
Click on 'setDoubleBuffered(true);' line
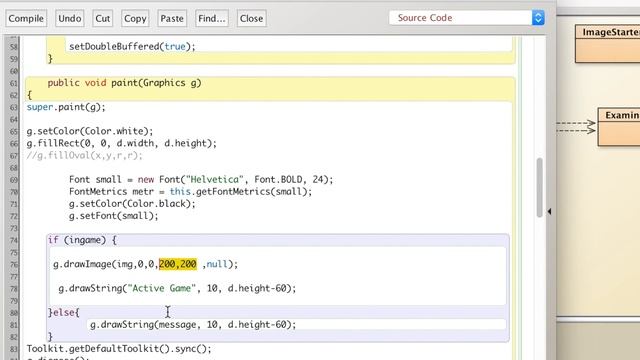click(x=132, y=47)
